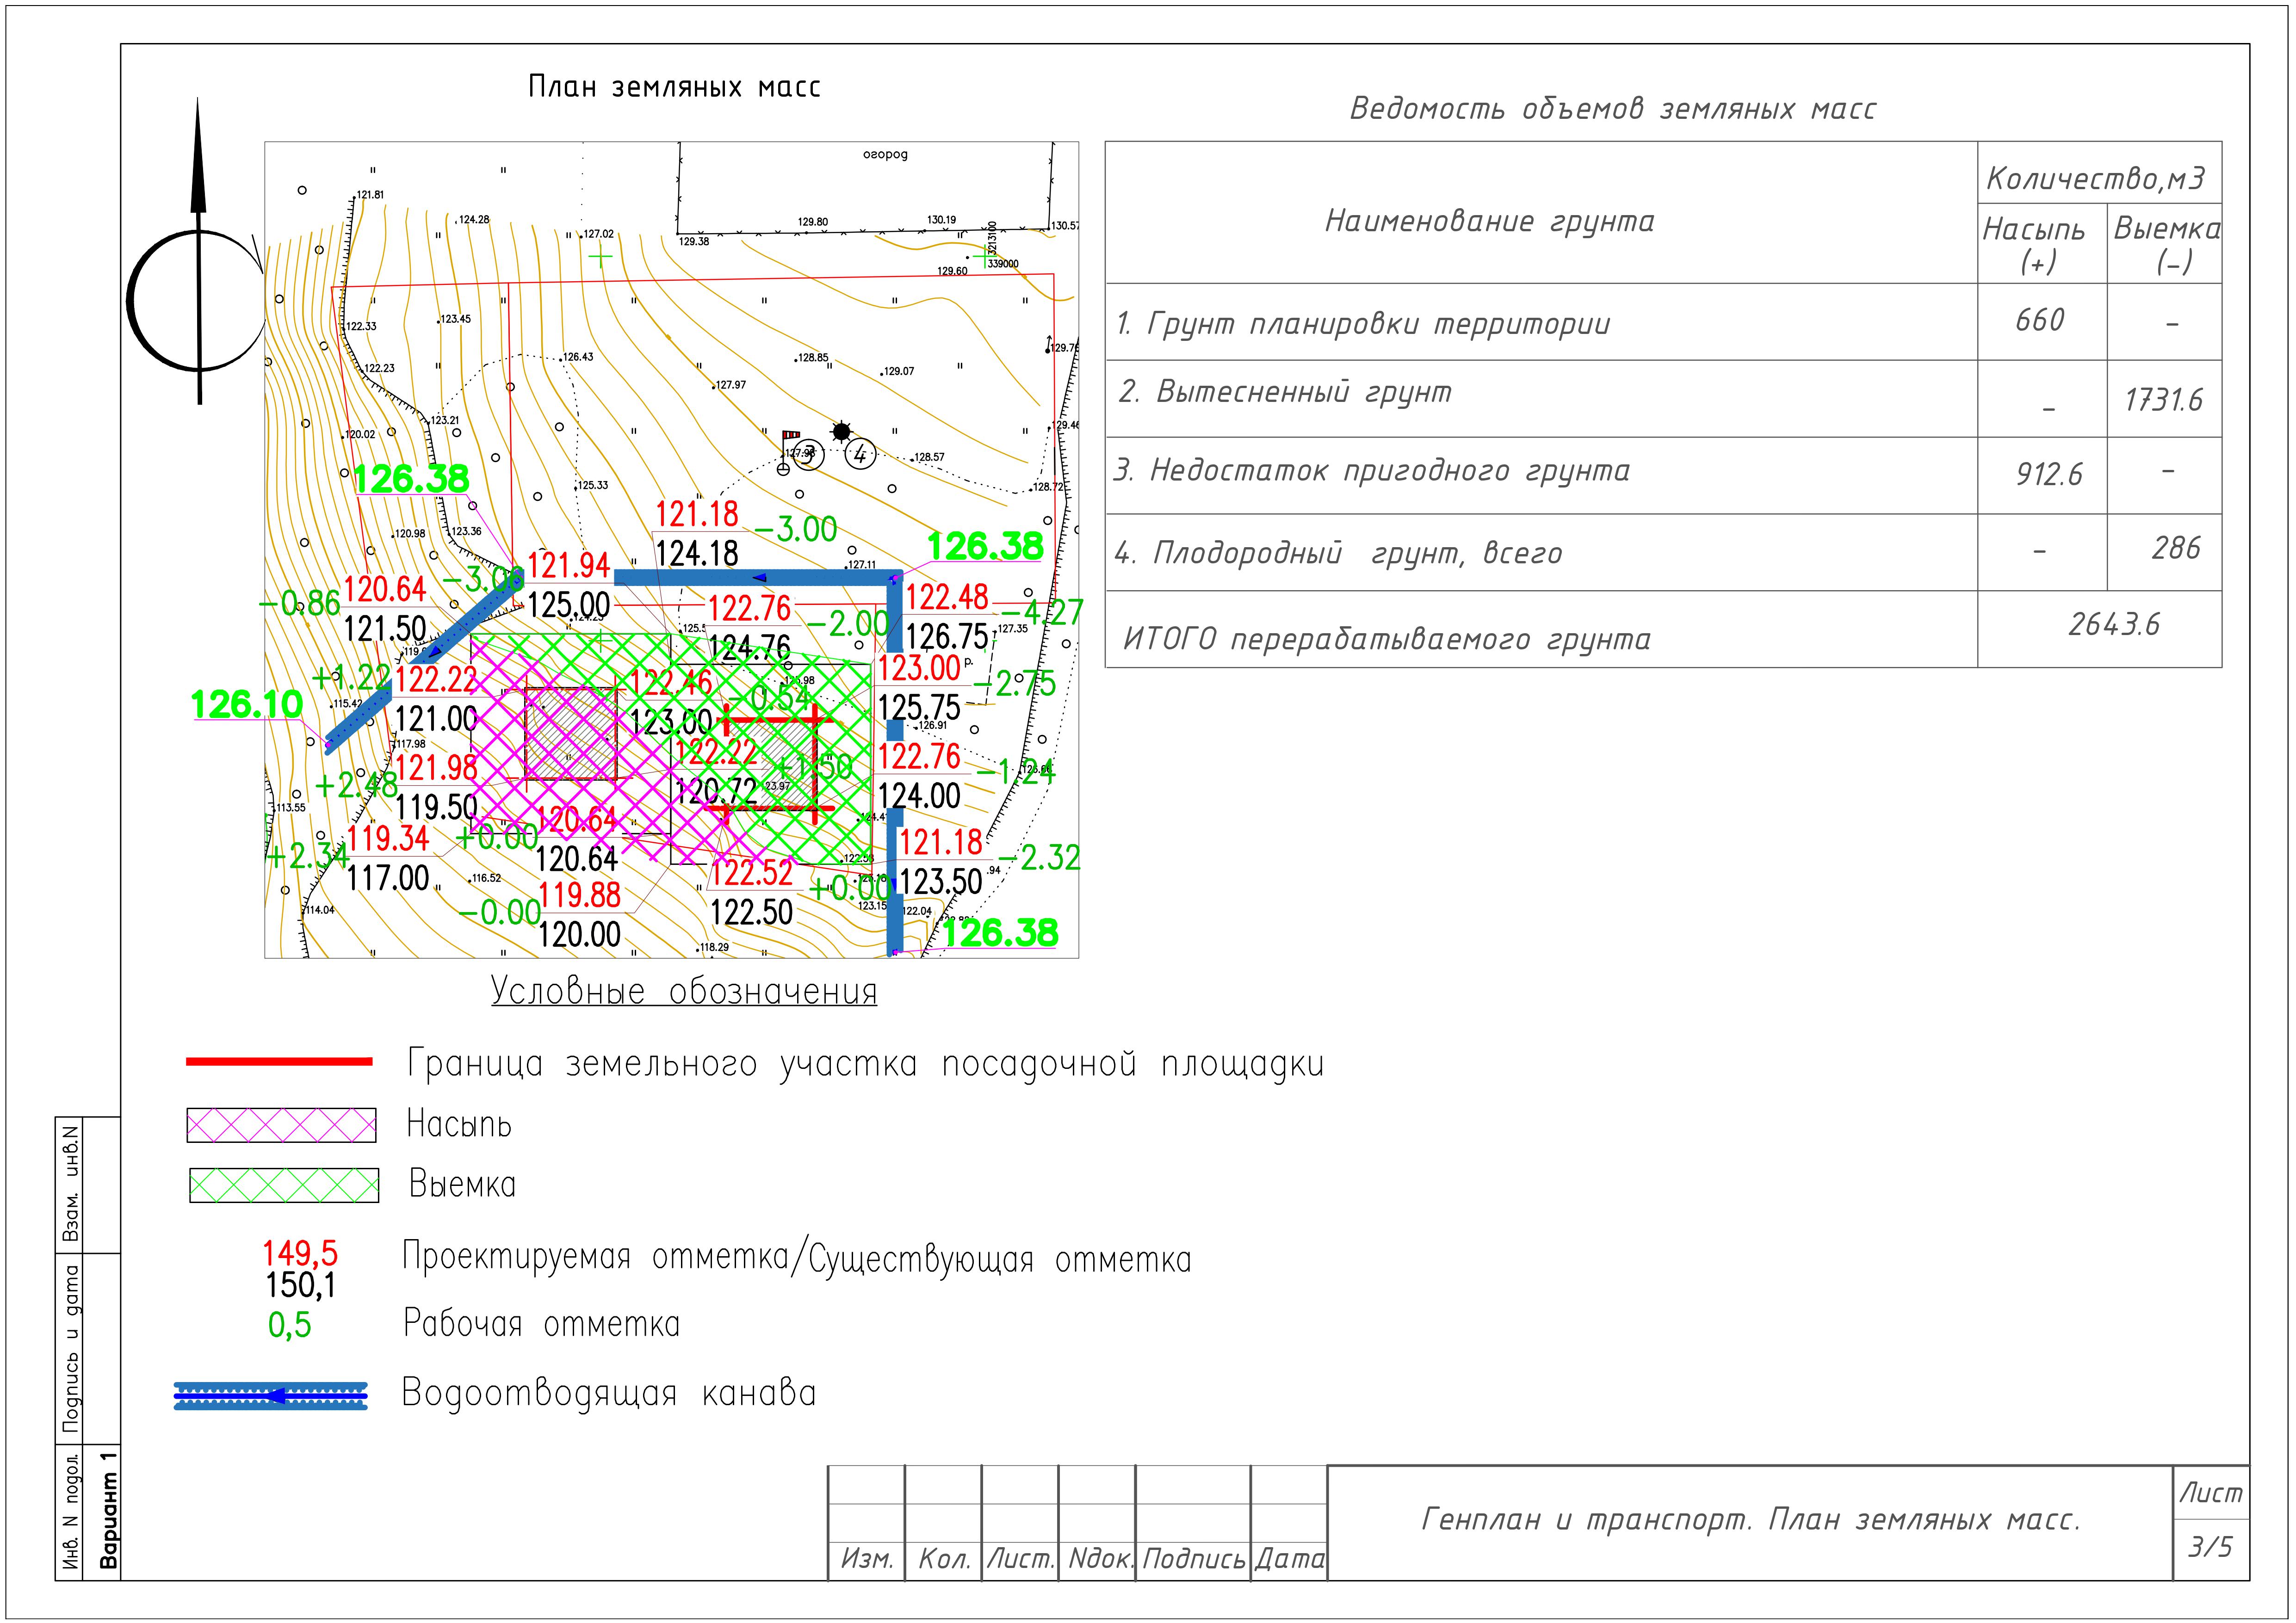Click the magenta hatch swatch for Насыпь

pyautogui.click(x=281, y=1125)
